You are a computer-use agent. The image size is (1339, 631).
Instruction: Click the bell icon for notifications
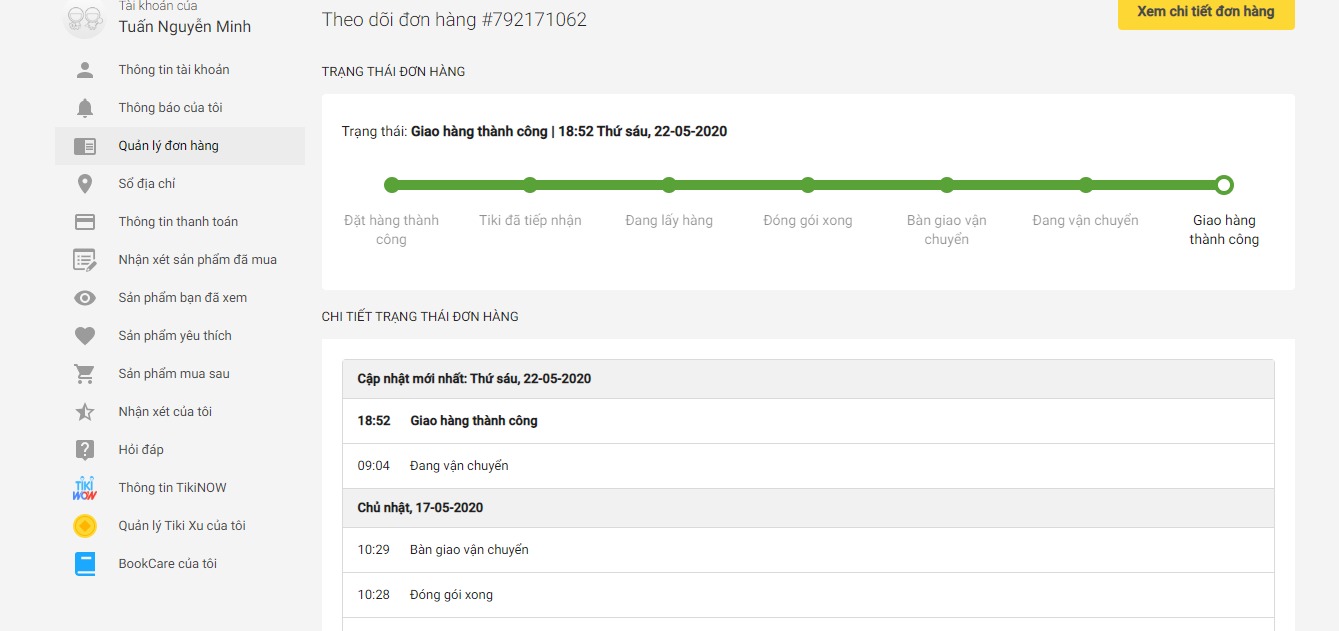click(x=85, y=108)
